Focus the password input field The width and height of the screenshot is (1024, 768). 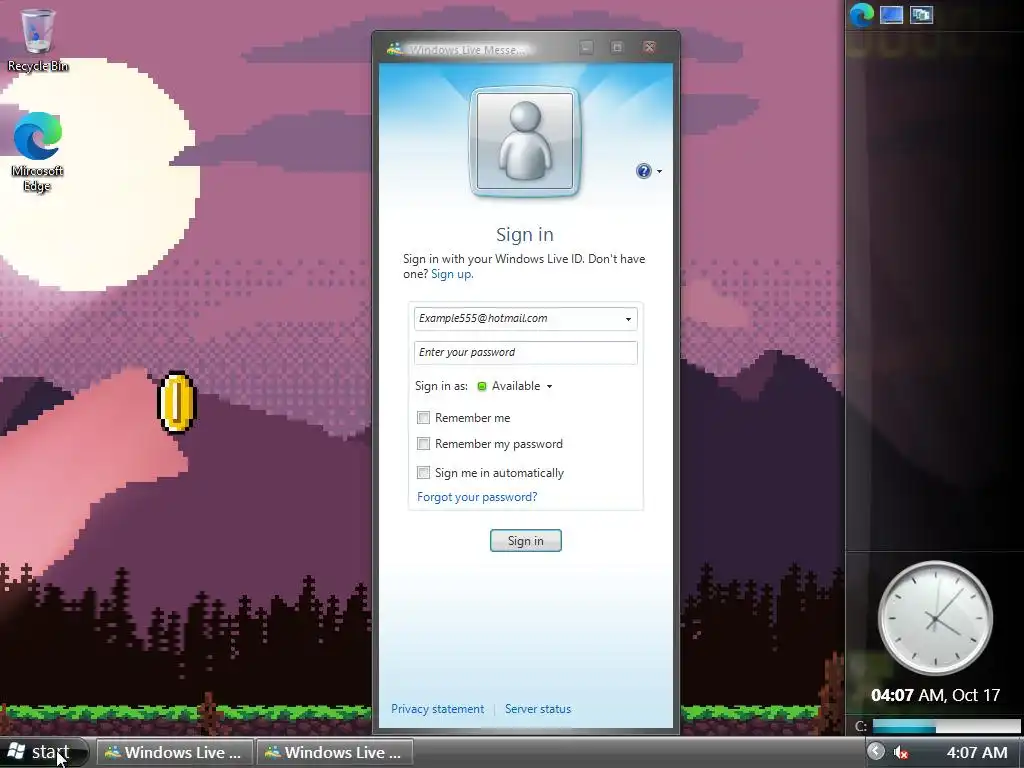click(x=526, y=353)
